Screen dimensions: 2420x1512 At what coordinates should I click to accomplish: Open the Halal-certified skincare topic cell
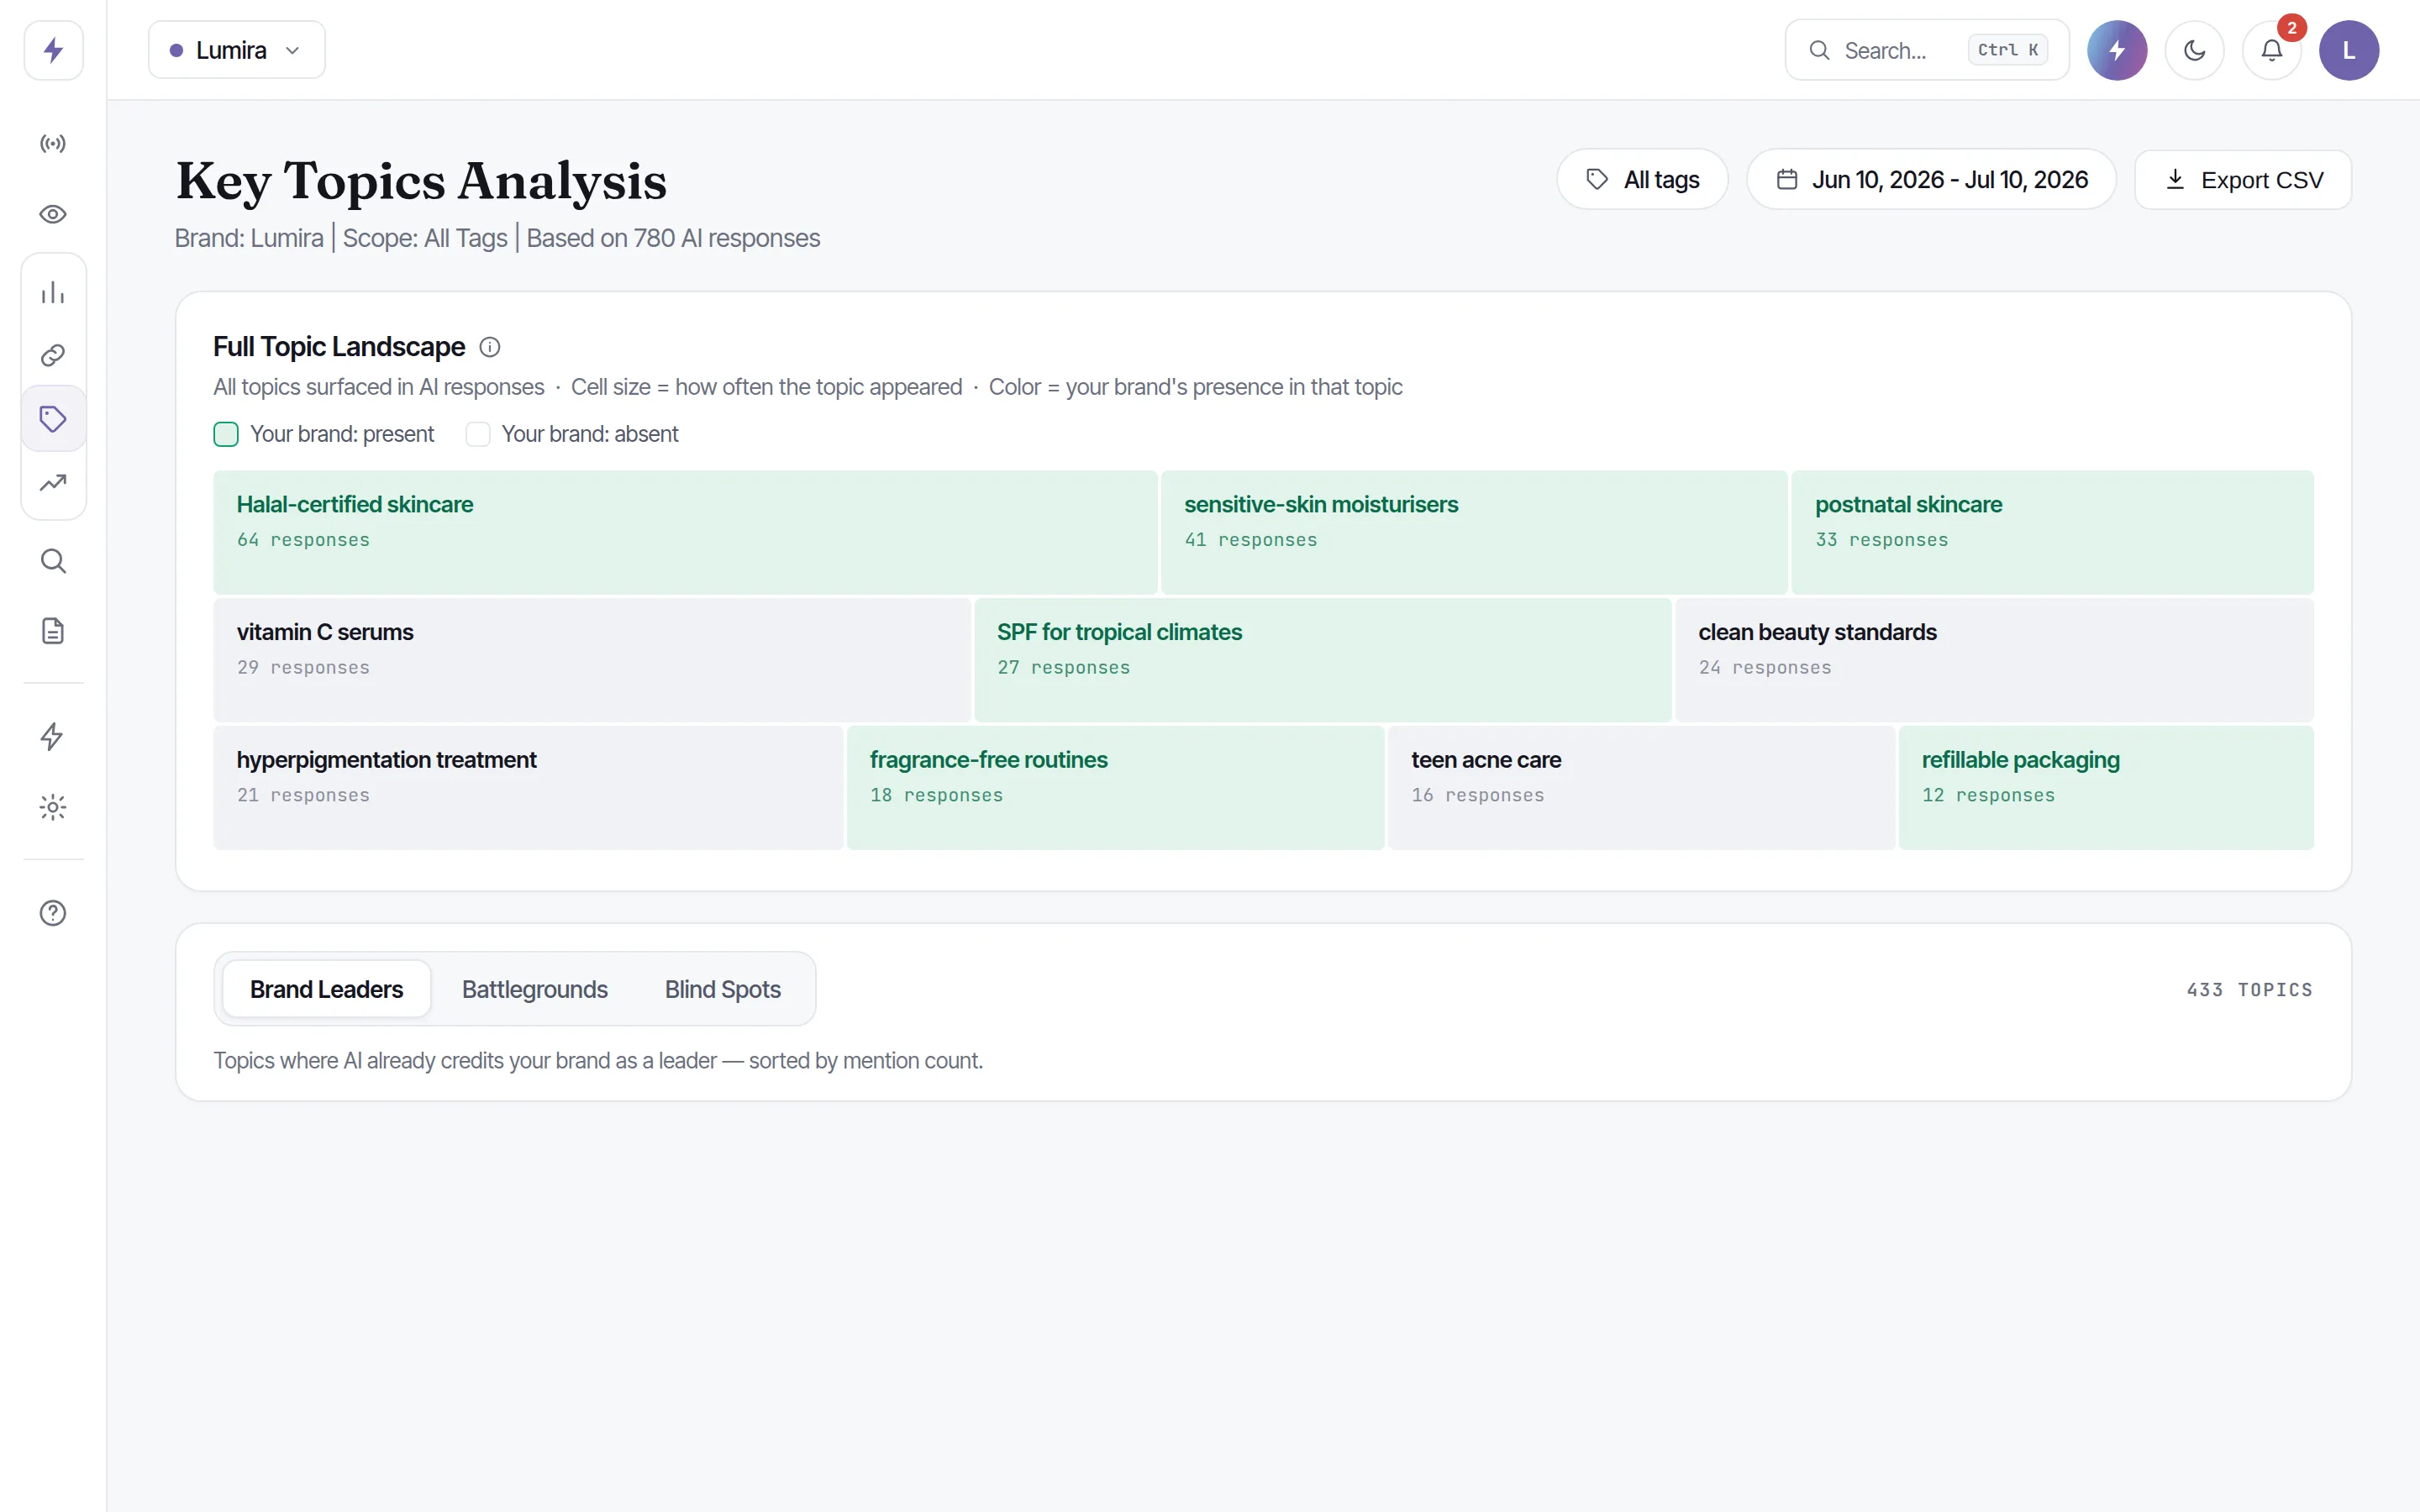[x=685, y=533]
